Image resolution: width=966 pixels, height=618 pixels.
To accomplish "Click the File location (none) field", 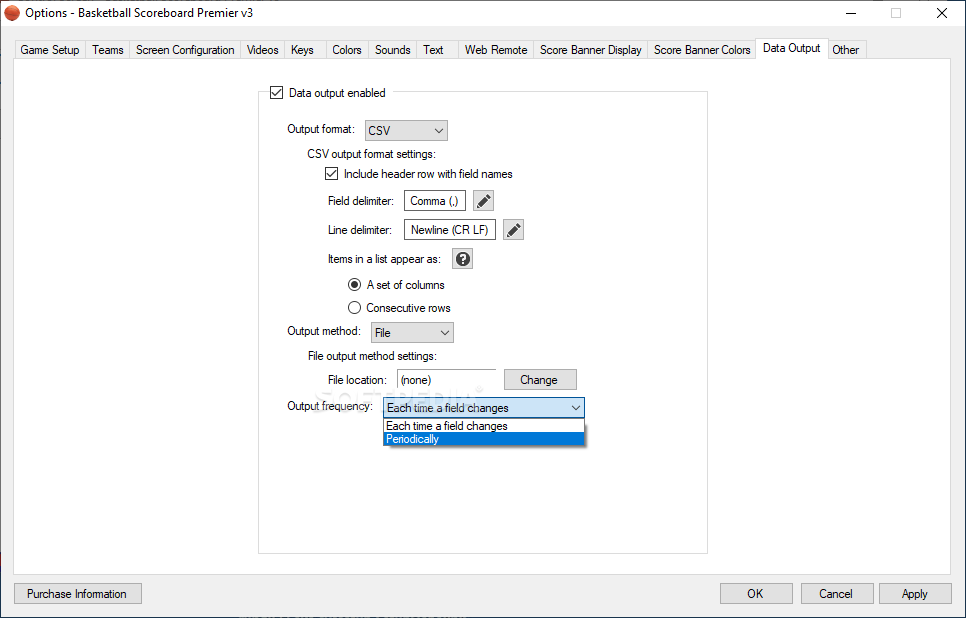I will pyautogui.click(x=447, y=380).
